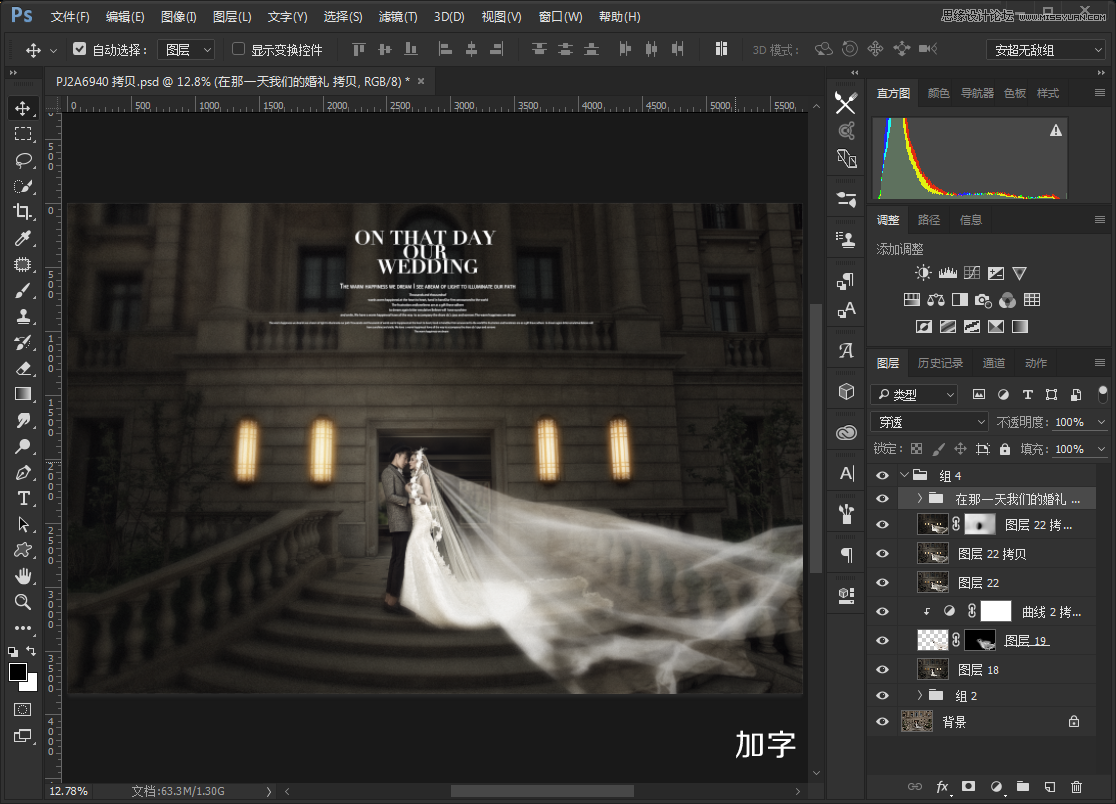Open the 滤镜(T) menu
1116x804 pixels.
tap(398, 17)
